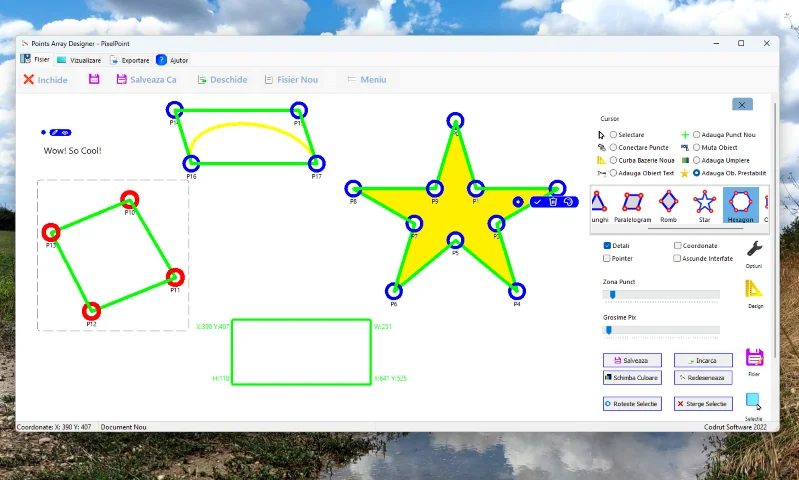799x480 pixels.
Task: Click the Design ruler triangle icon
Action: point(755,290)
